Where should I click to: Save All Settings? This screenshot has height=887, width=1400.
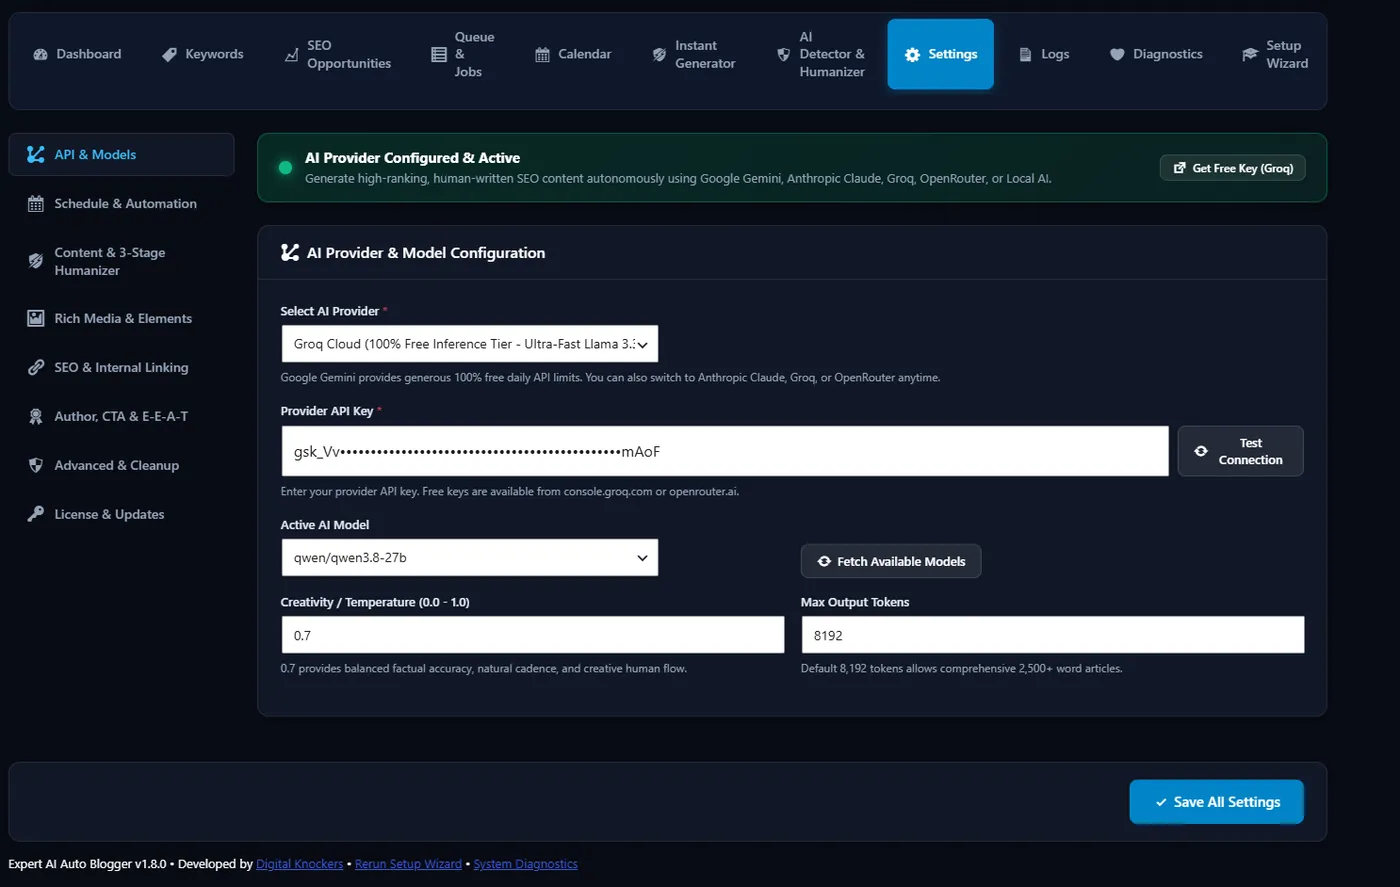click(x=1217, y=802)
